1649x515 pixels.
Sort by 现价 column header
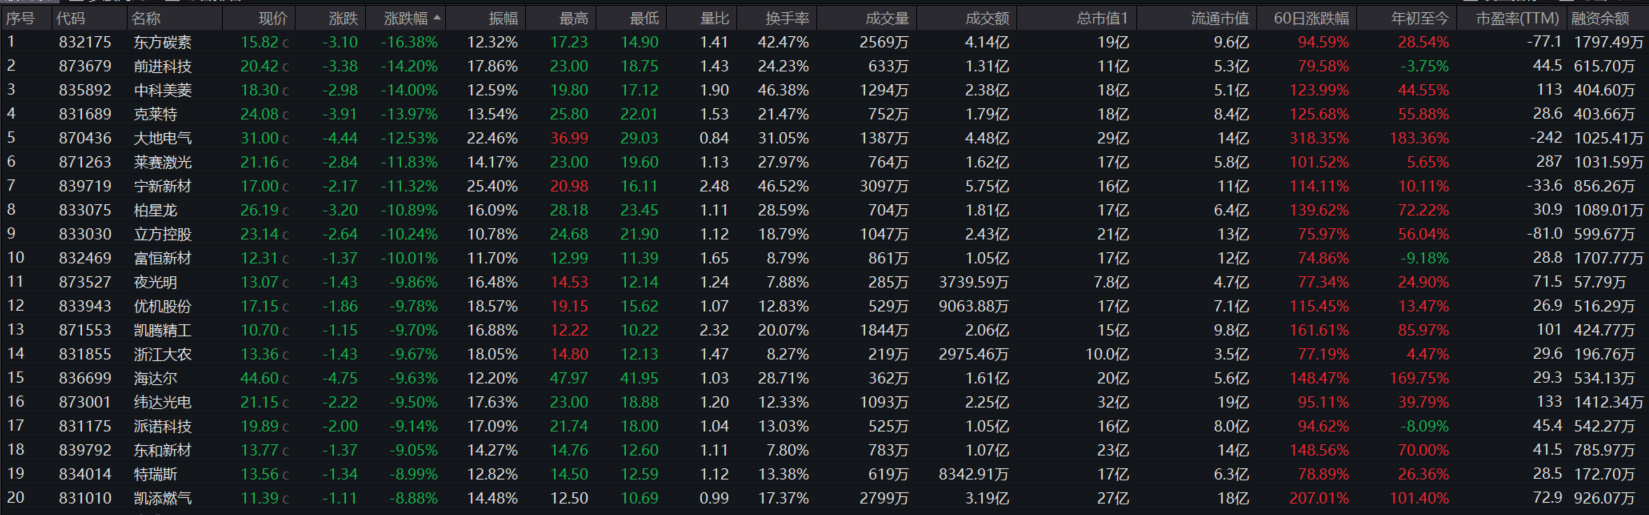(273, 18)
